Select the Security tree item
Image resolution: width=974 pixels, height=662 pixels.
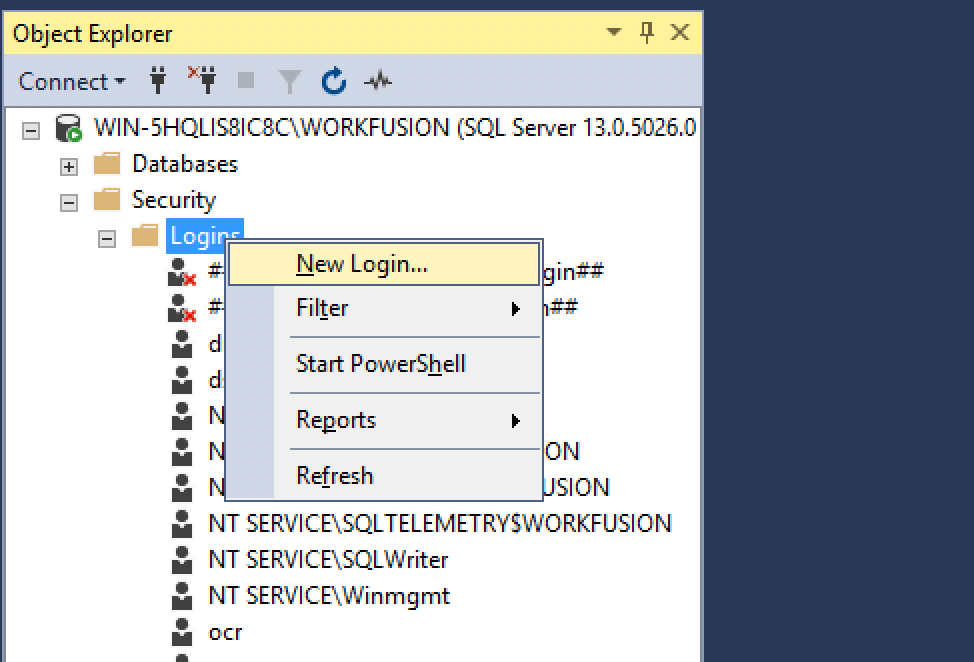click(x=173, y=200)
